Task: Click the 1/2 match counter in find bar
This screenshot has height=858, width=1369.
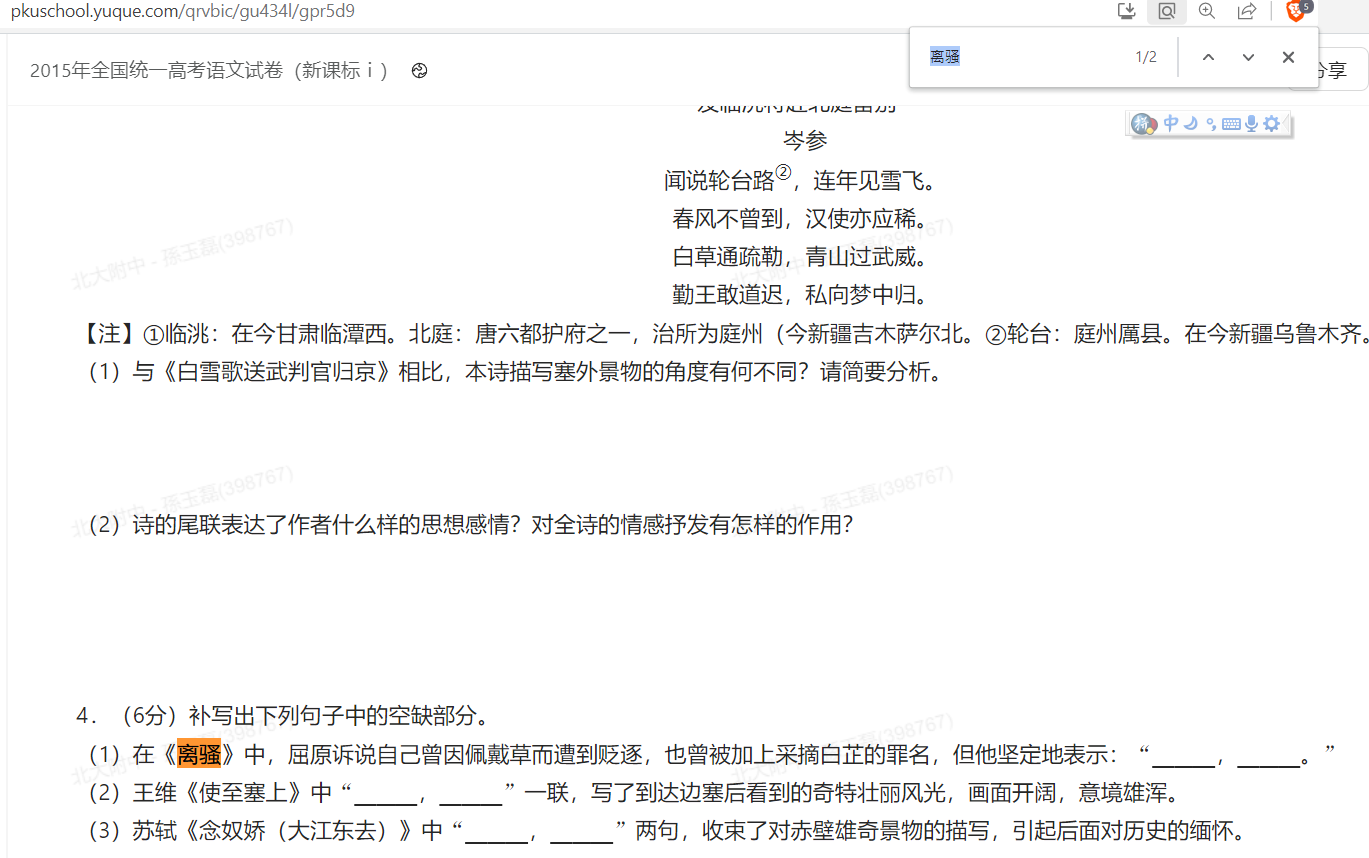Action: tap(1145, 57)
